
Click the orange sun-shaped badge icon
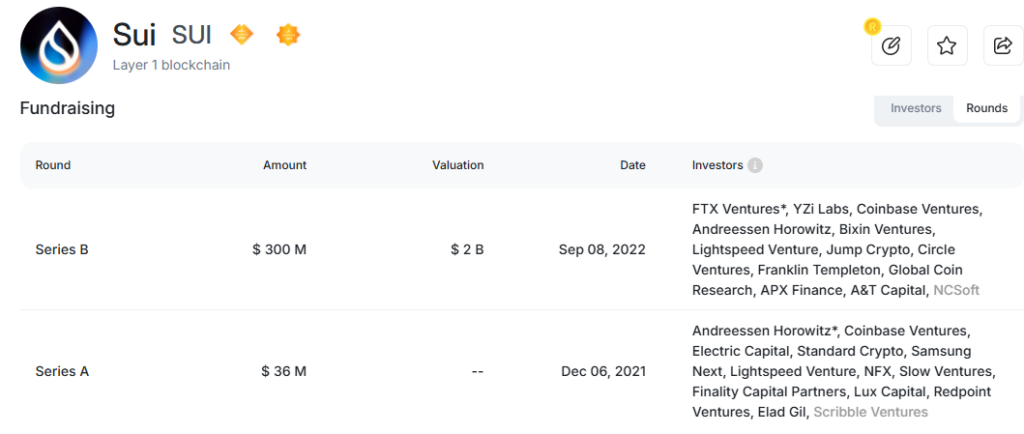pyautogui.click(x=288, y=34)
